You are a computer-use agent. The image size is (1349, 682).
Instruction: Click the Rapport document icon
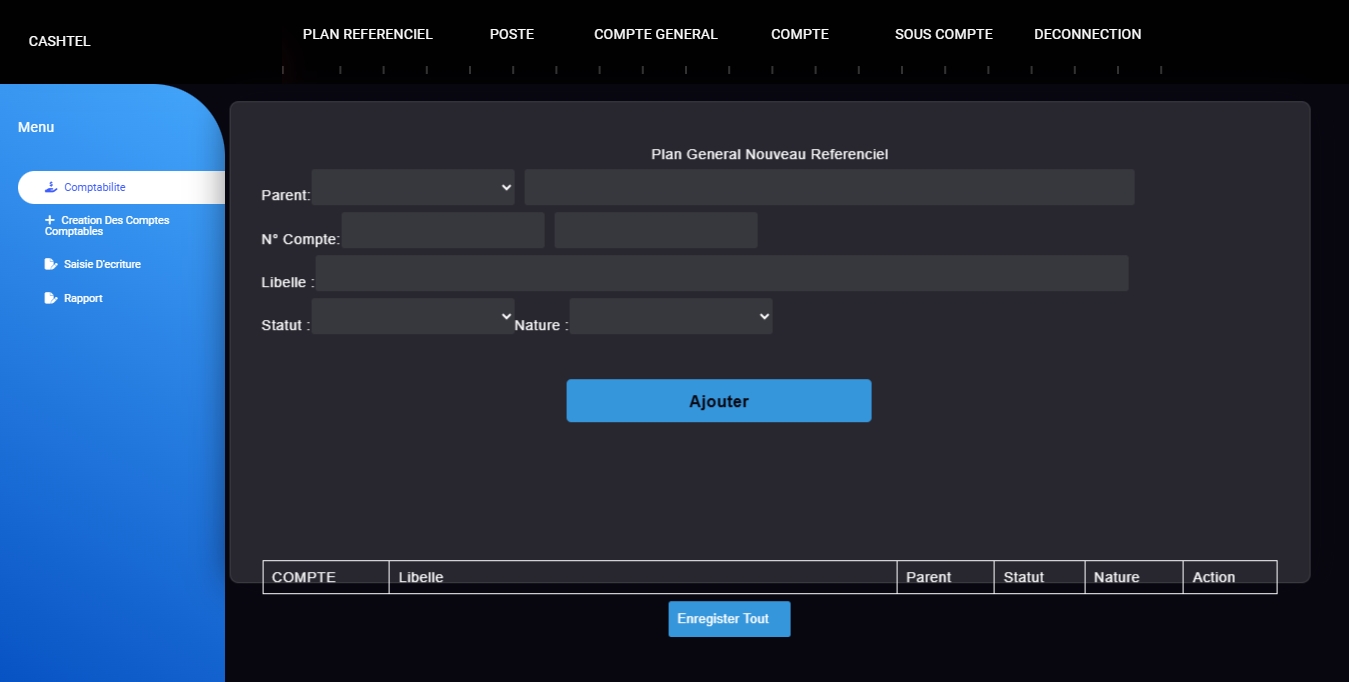[x=51, y=298]
